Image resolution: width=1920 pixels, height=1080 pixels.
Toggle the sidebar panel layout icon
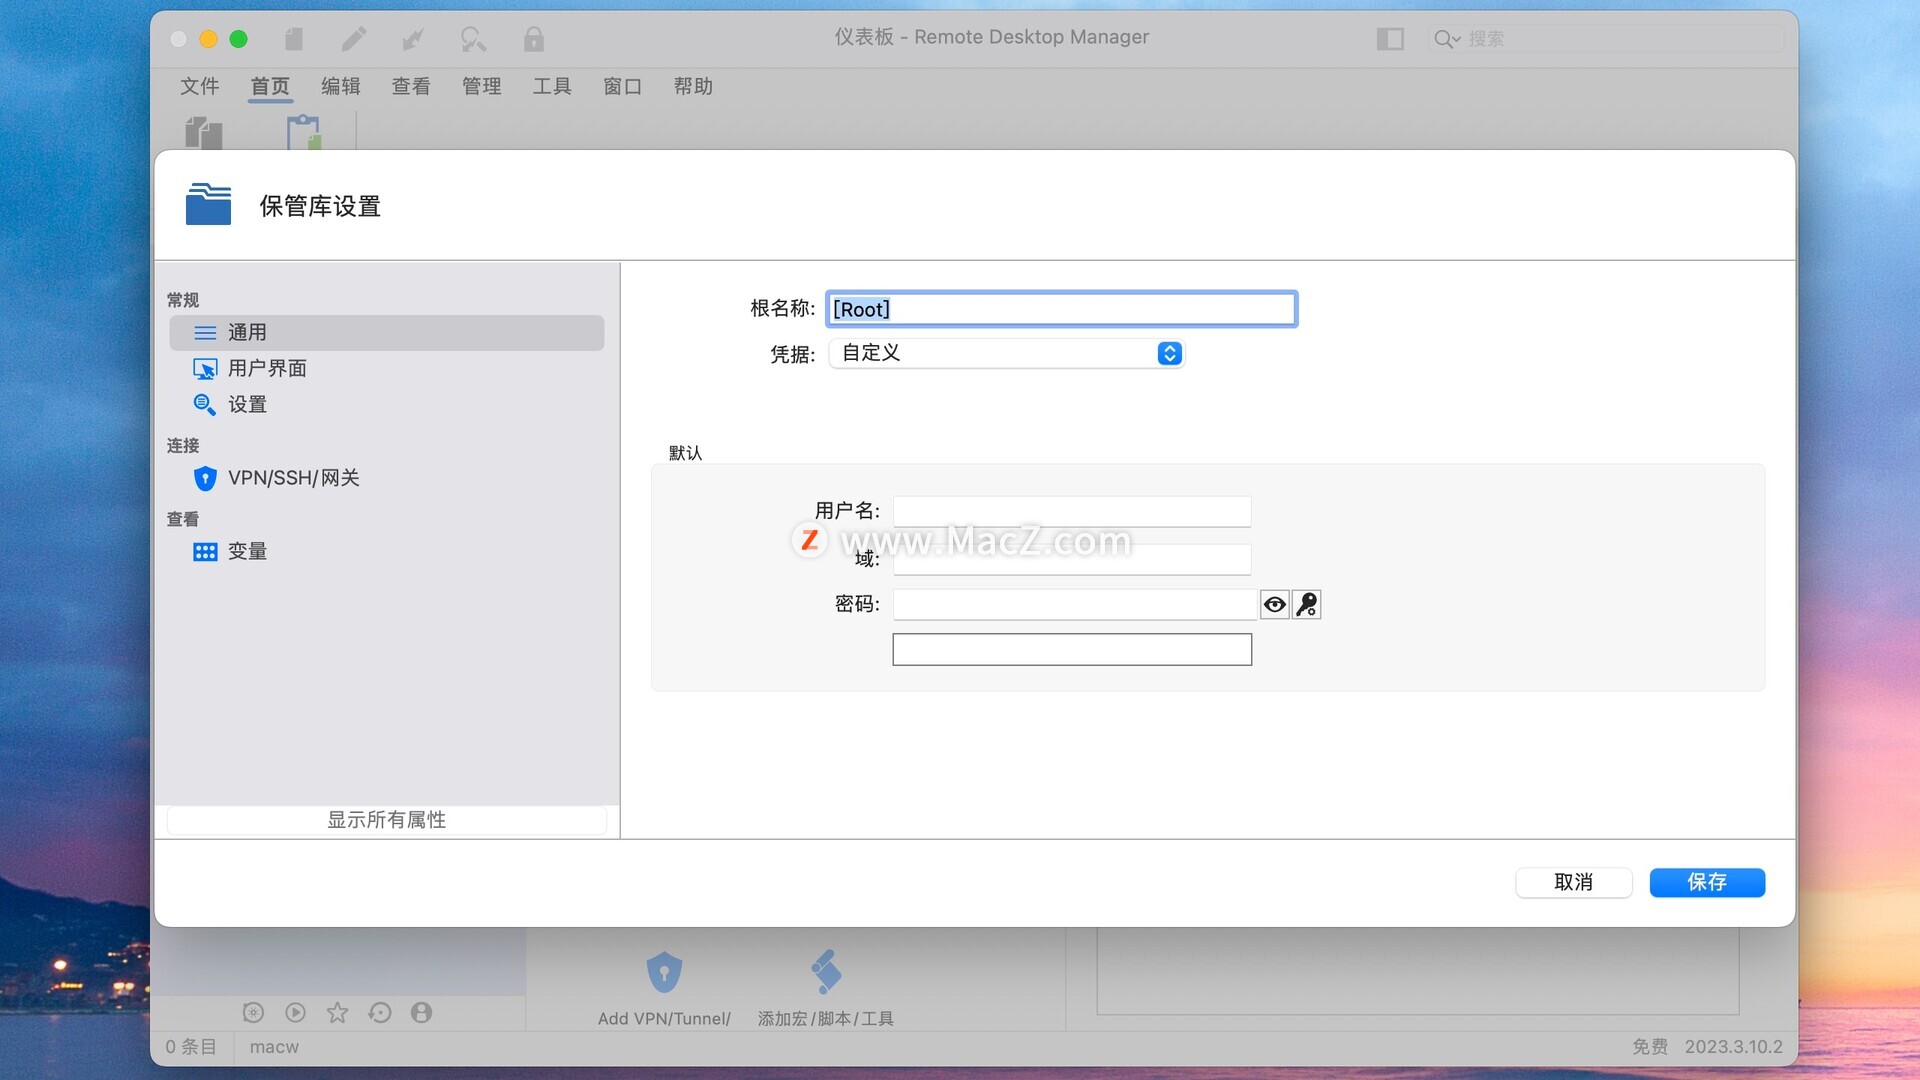click(1389, 39)
